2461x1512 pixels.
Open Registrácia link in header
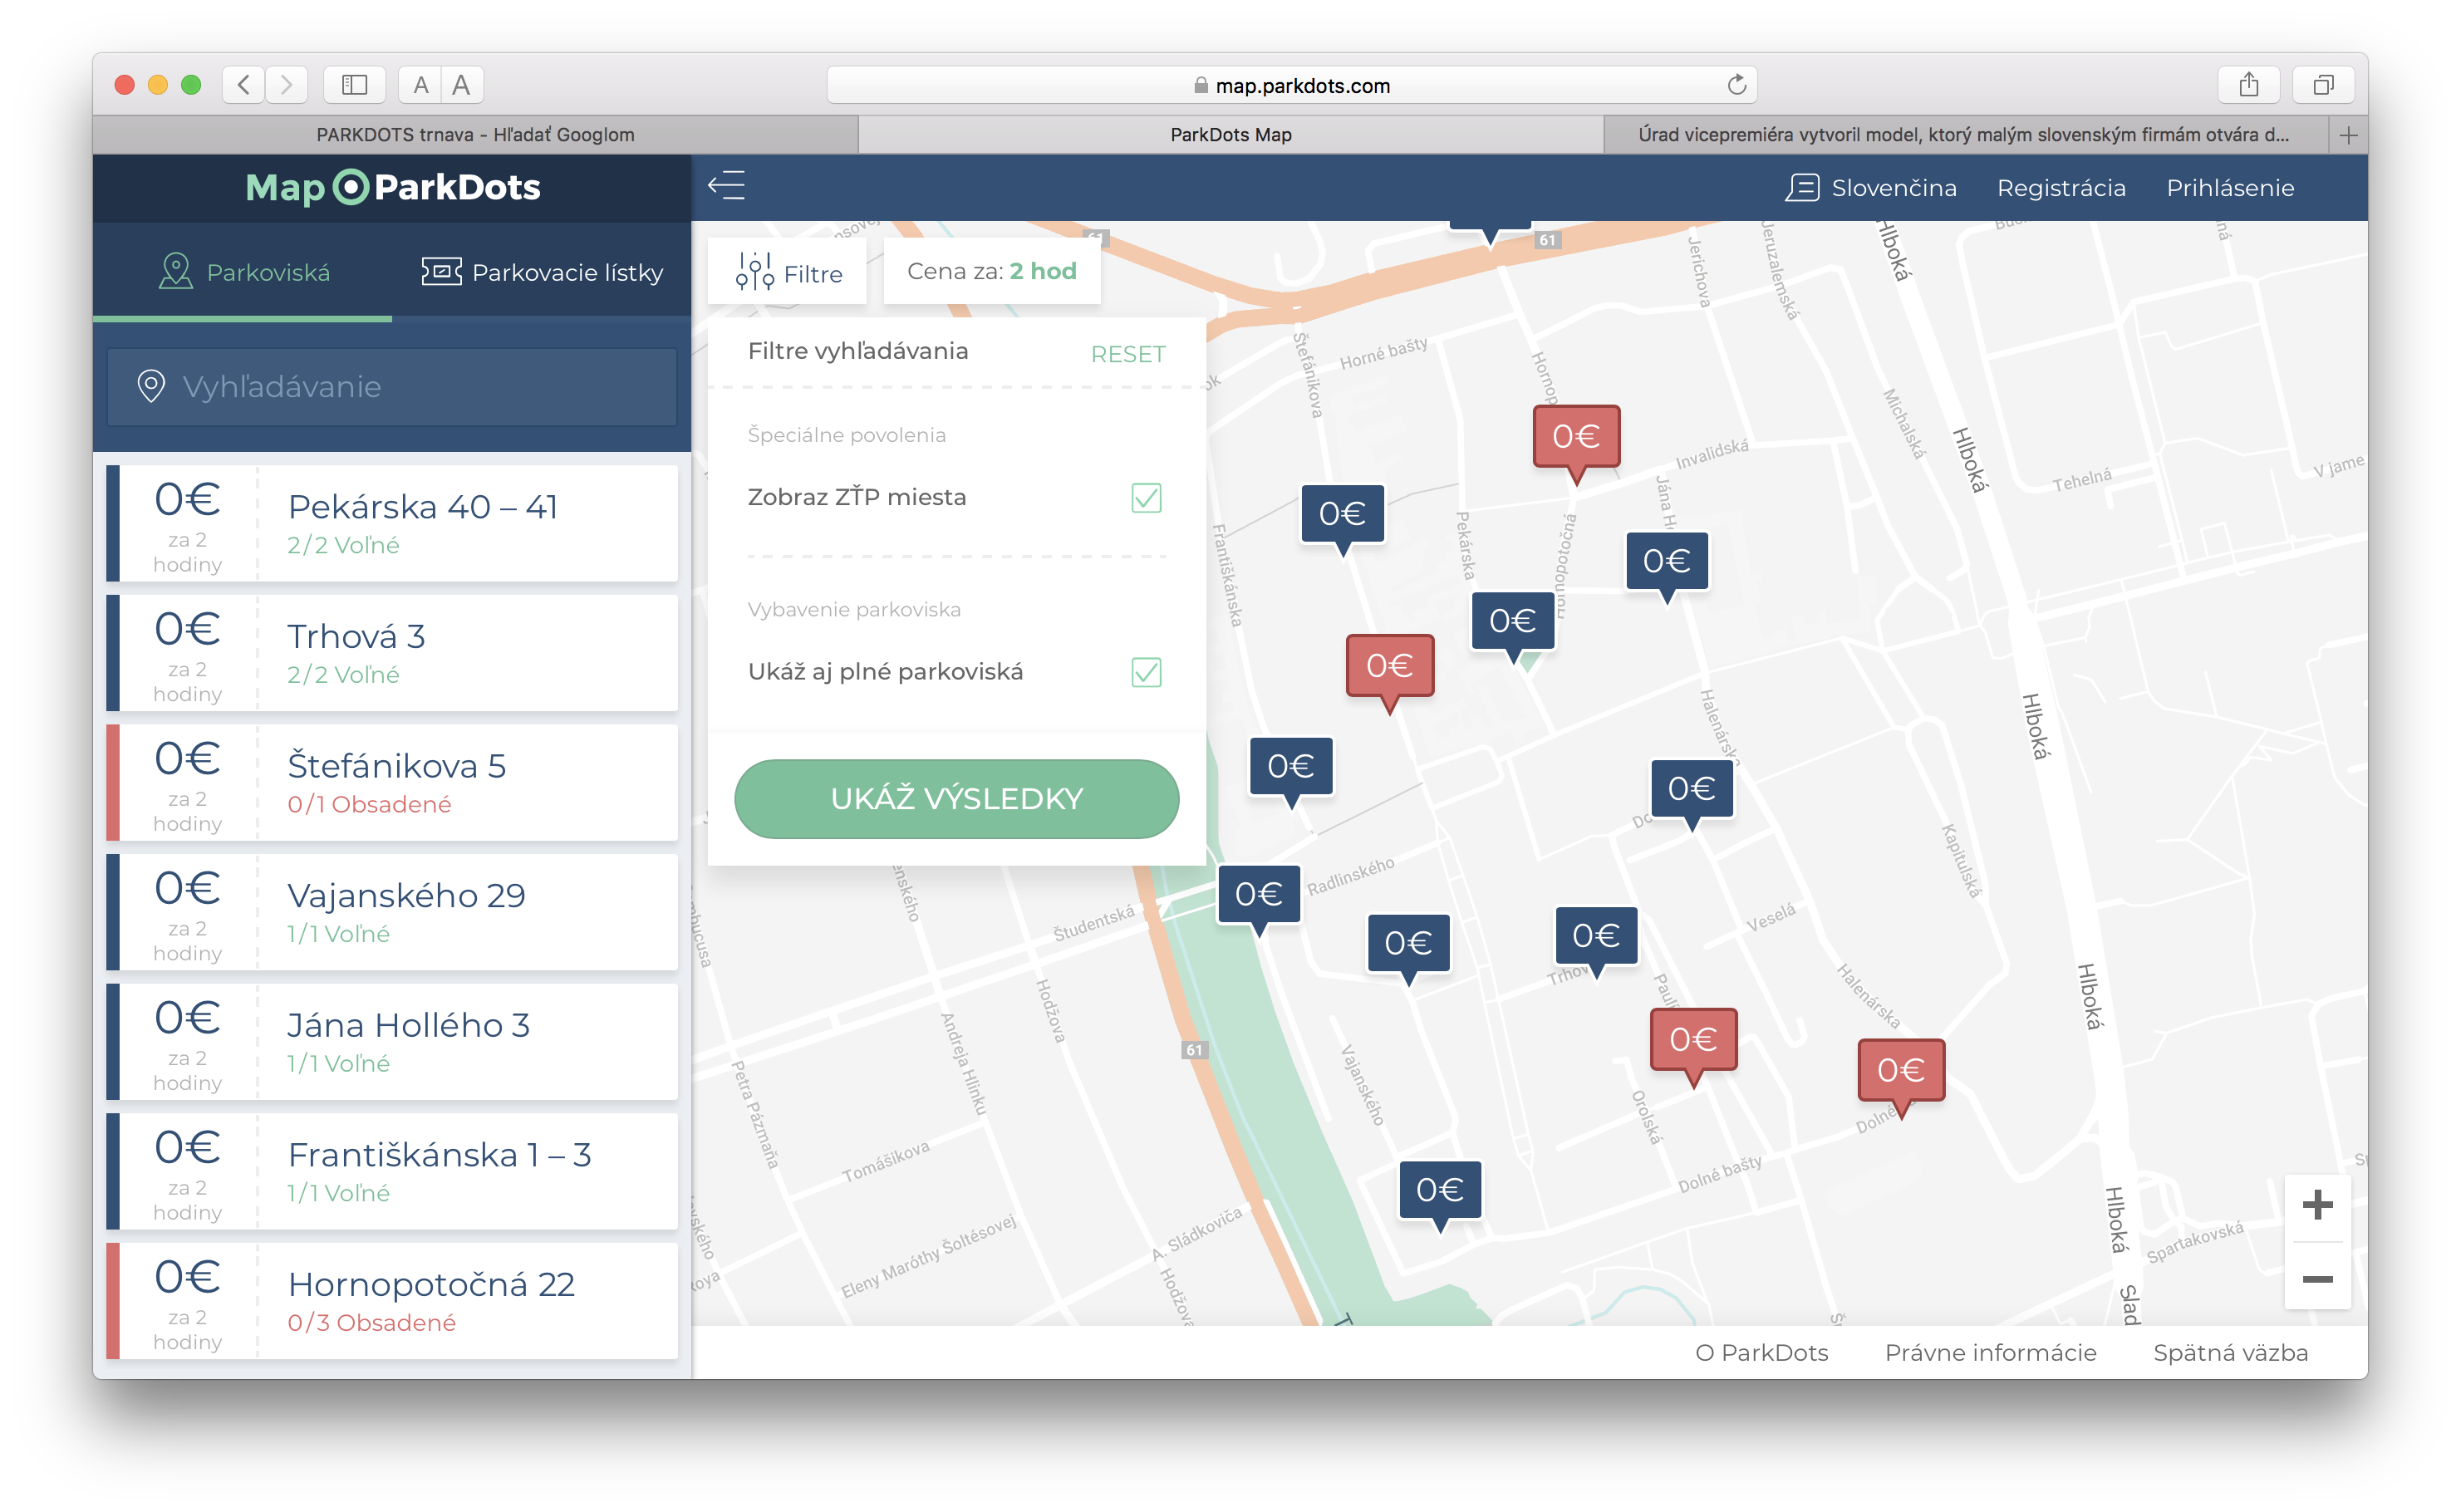click(2060, 188)
